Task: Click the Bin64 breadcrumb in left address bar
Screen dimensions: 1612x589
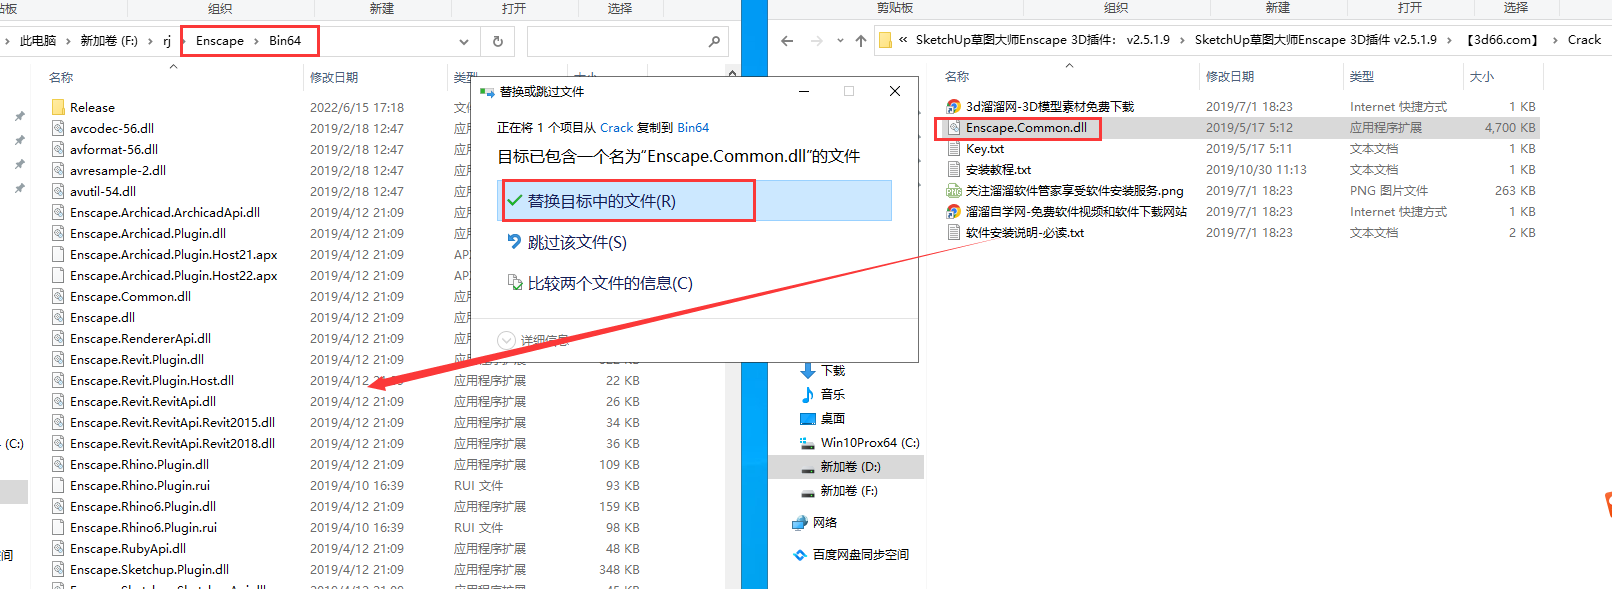Action: [x=285, y=41]
